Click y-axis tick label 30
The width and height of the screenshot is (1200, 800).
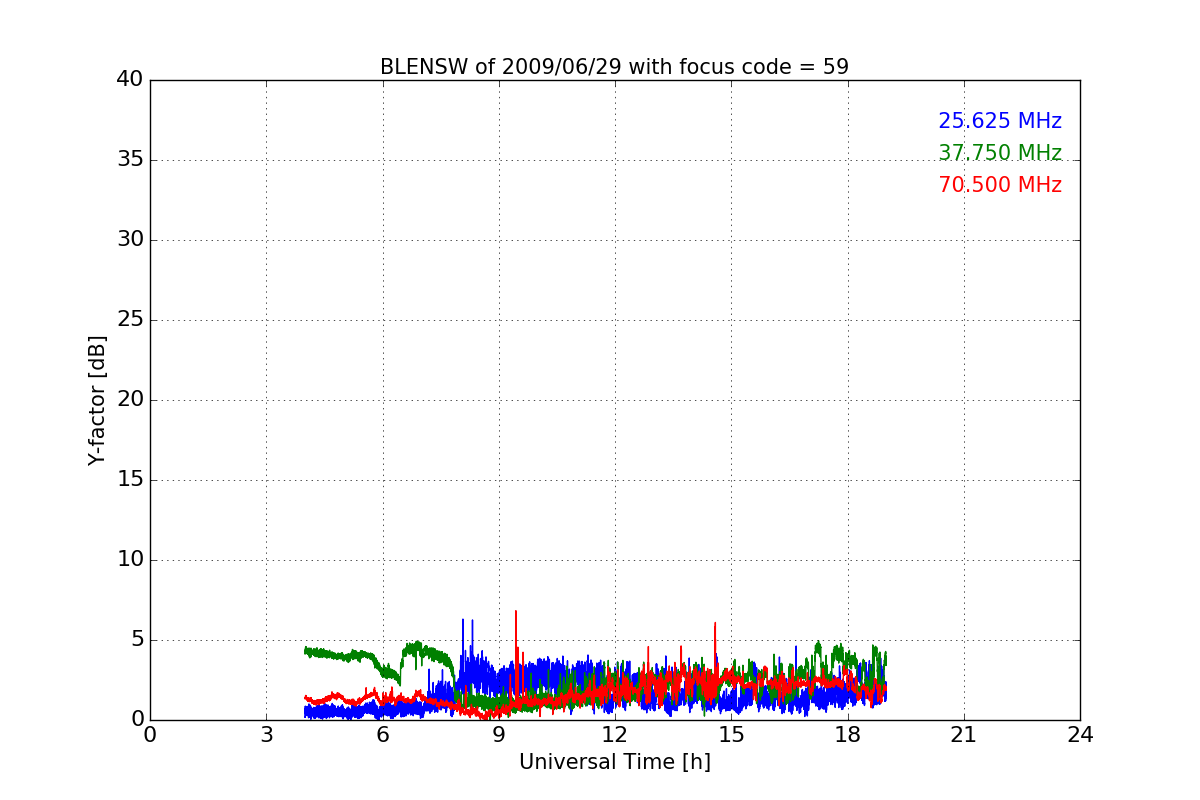[129, 240]
